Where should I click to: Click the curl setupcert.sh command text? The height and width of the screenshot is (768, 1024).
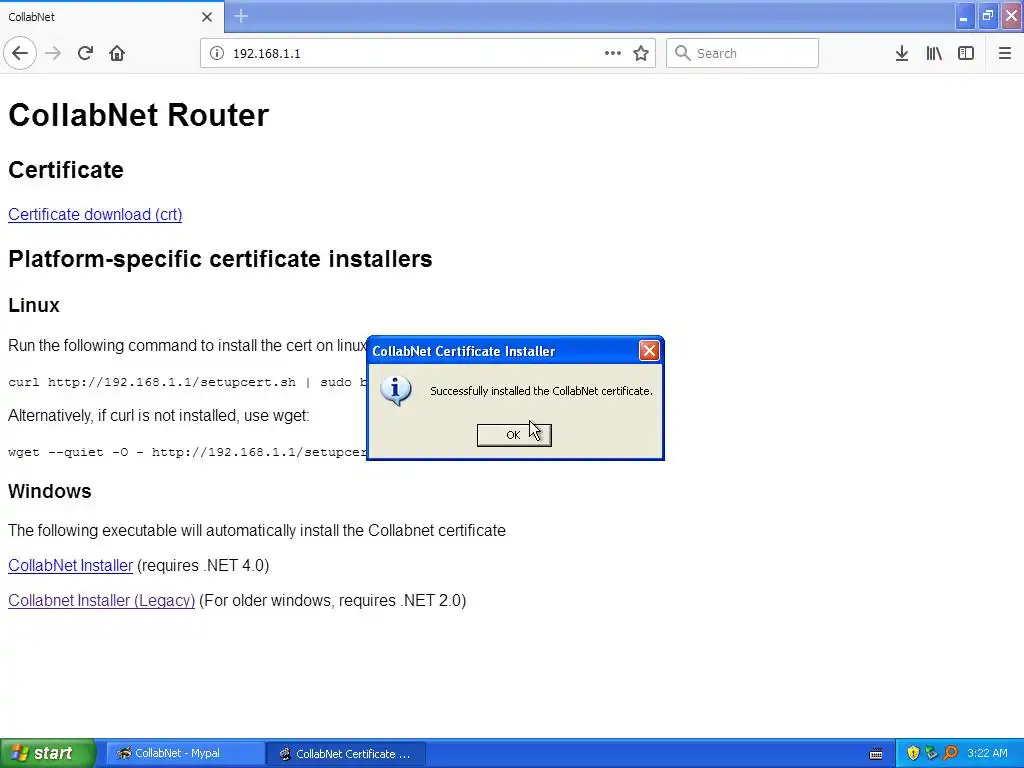188,382
